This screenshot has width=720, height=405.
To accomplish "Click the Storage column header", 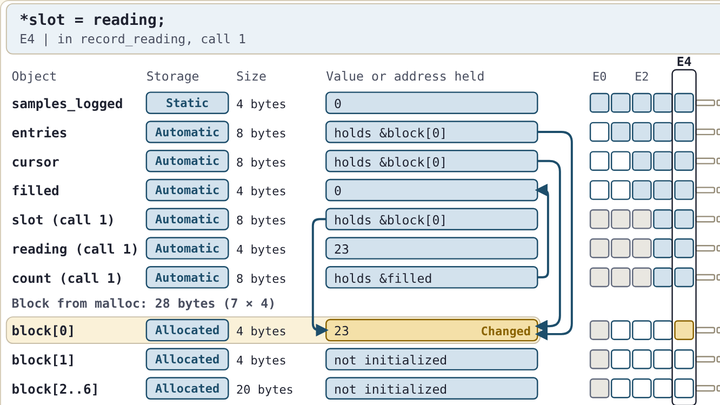I will [173, 77].
